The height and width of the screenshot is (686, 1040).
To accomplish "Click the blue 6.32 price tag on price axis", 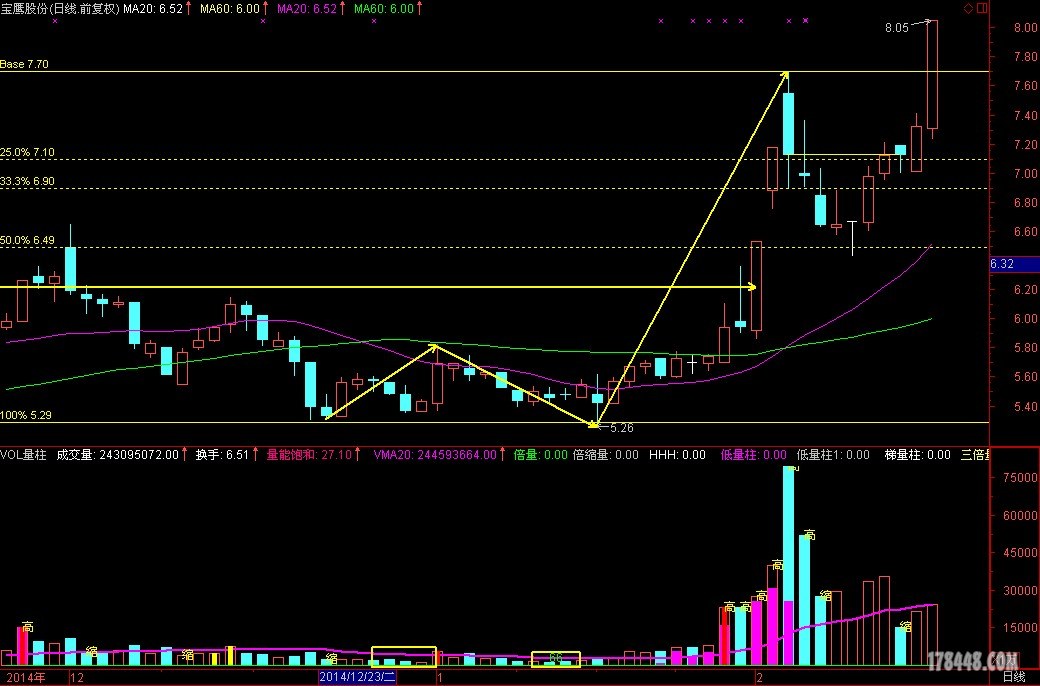I will [x=1002, y=264].
